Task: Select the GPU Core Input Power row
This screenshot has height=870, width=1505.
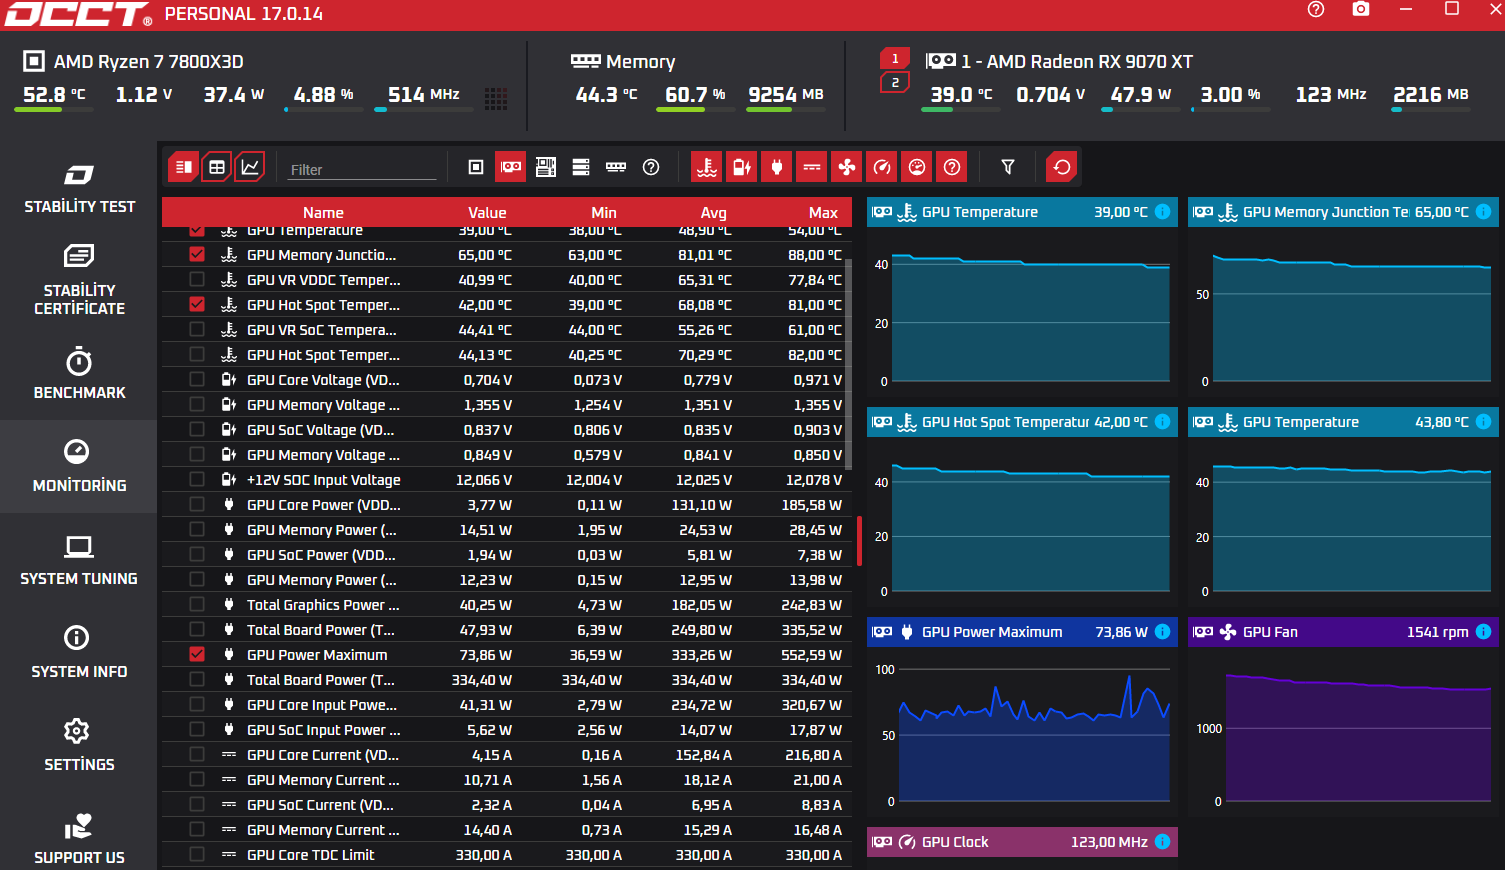Action: [x=507, y=704]
